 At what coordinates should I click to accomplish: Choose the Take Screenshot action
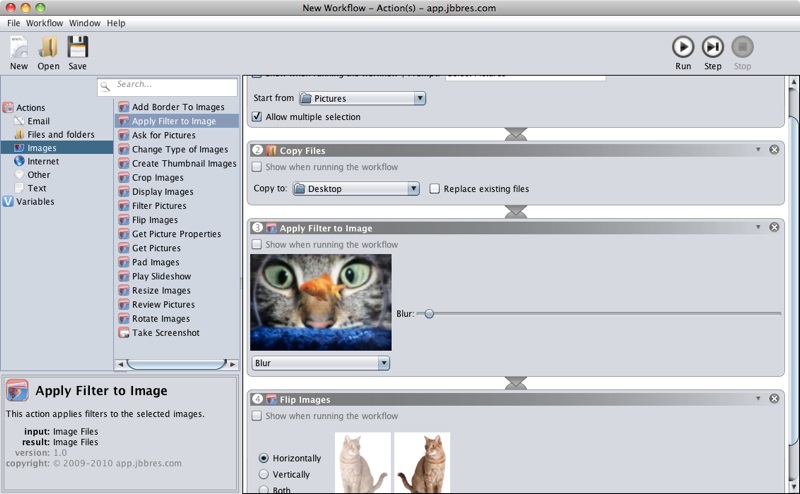[165, 333]
